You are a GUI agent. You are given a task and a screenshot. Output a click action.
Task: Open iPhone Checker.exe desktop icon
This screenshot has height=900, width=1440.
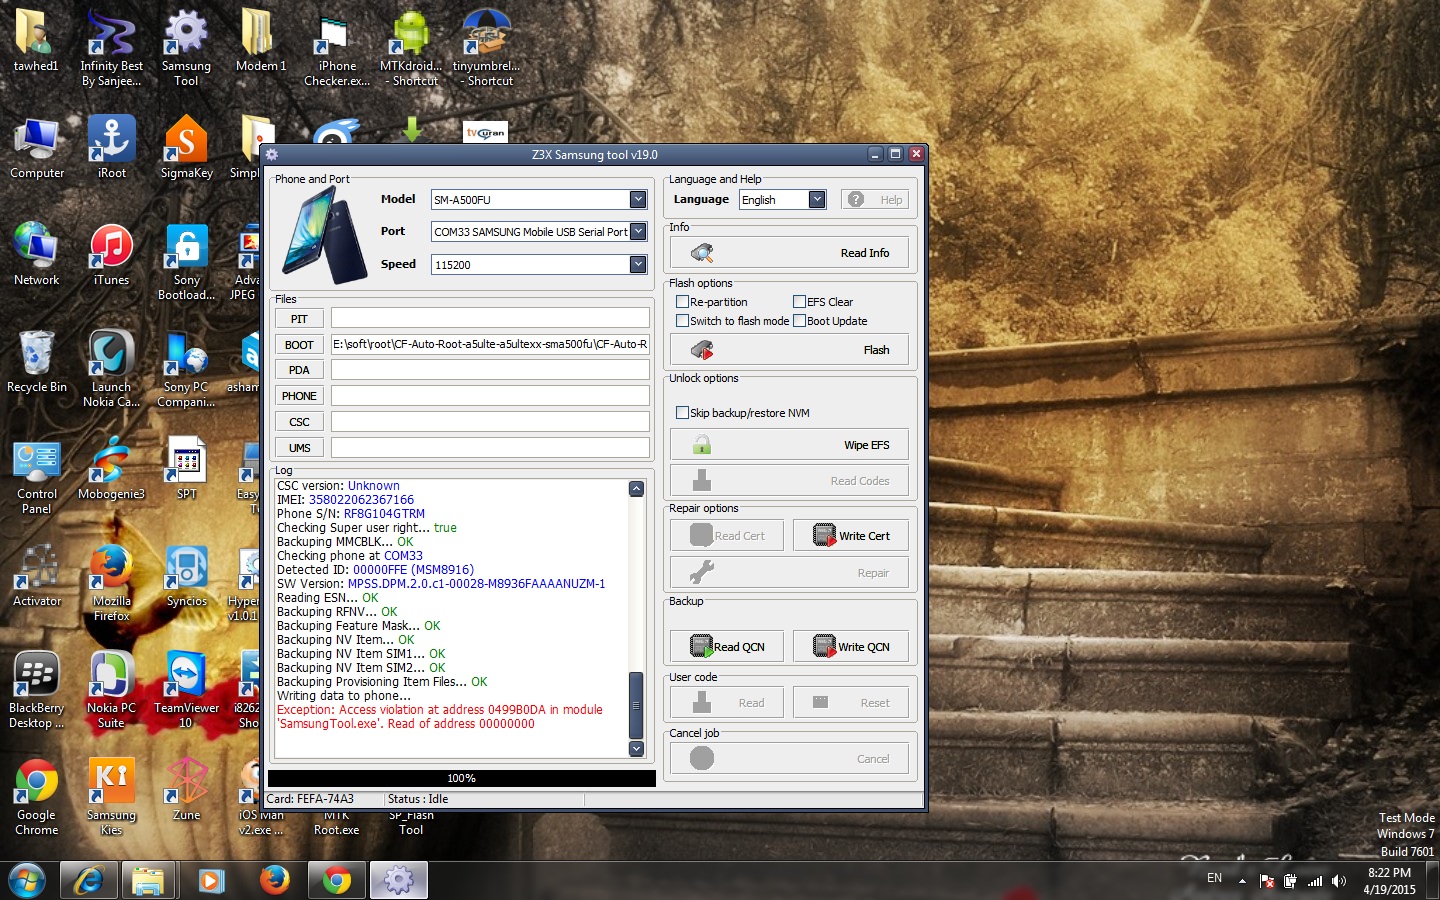[336, 47]
